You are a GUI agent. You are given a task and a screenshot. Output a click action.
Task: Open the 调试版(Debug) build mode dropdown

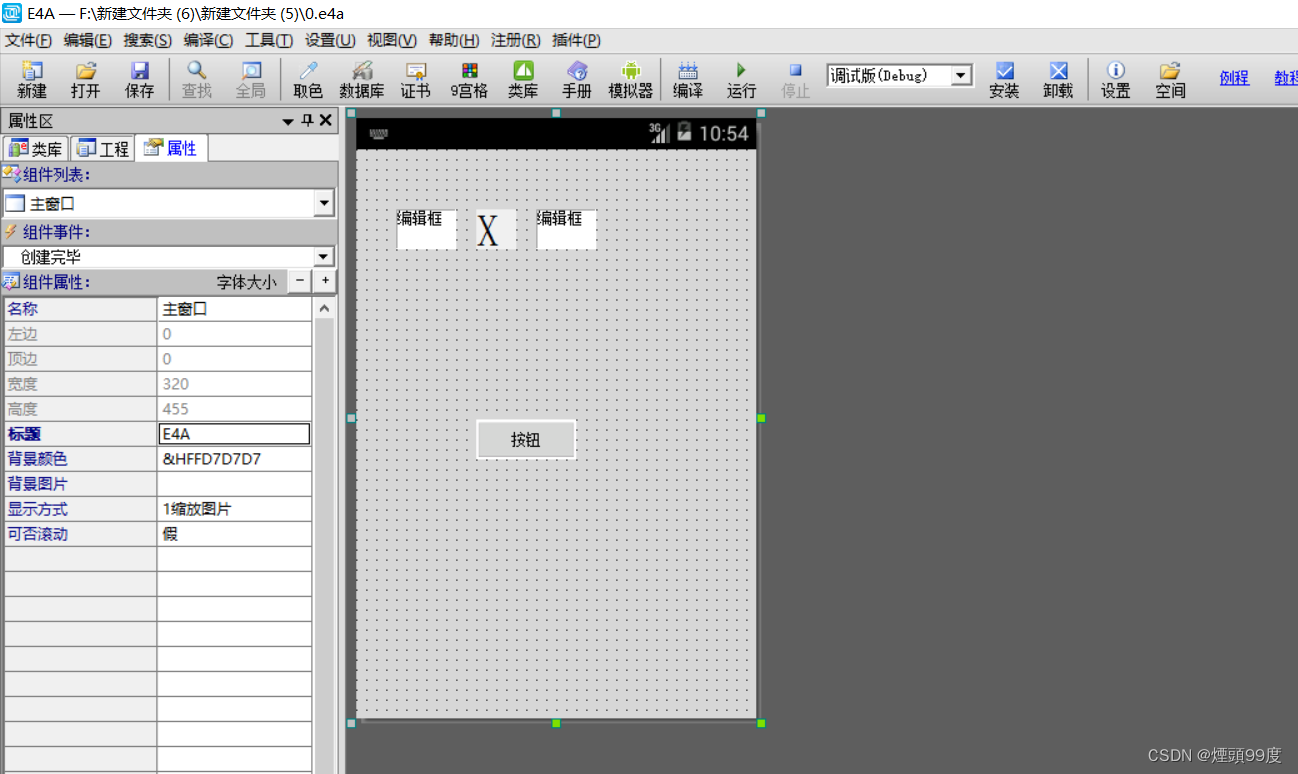click(961, 75)
